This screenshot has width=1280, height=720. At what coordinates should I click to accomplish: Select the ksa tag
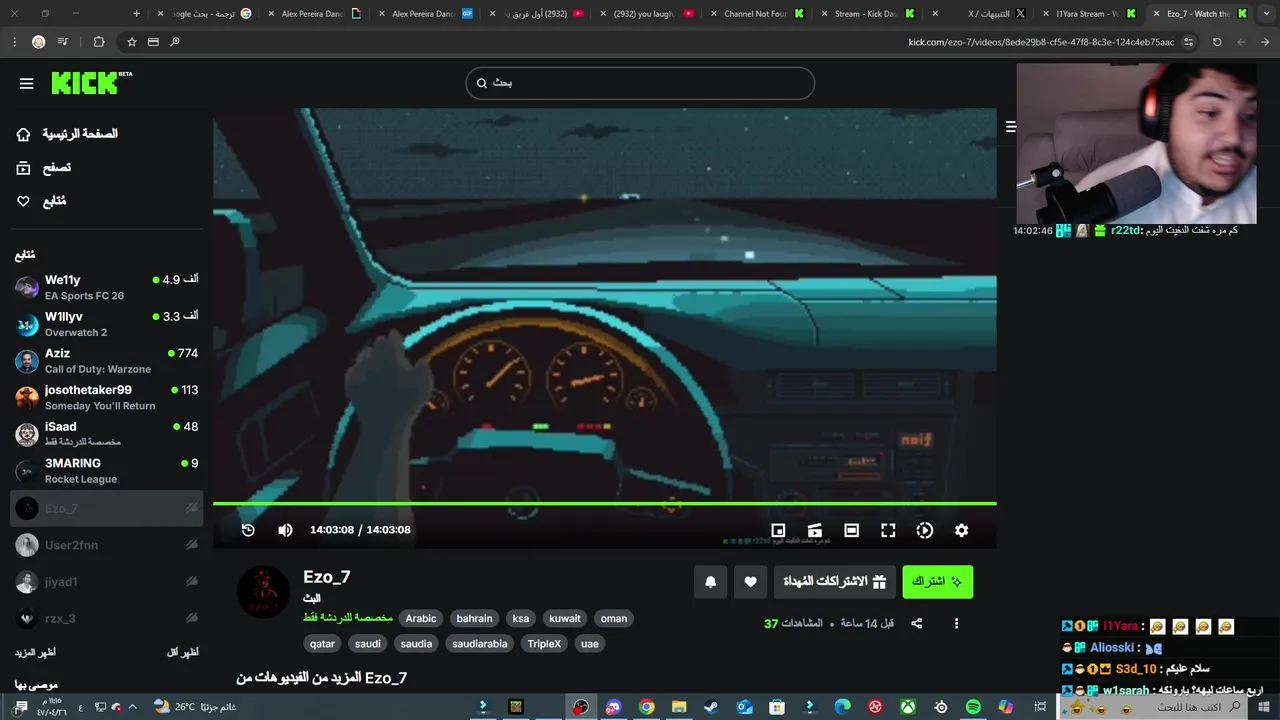click(520, 618)
